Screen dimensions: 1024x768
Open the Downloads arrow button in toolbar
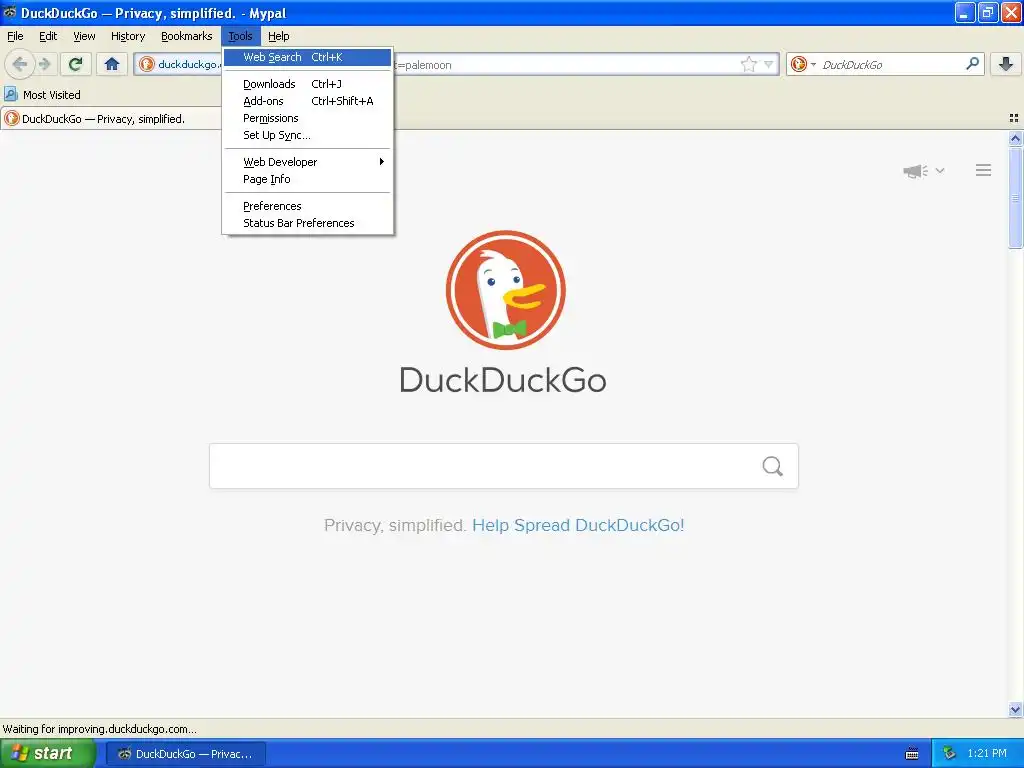coord(1006,64)
